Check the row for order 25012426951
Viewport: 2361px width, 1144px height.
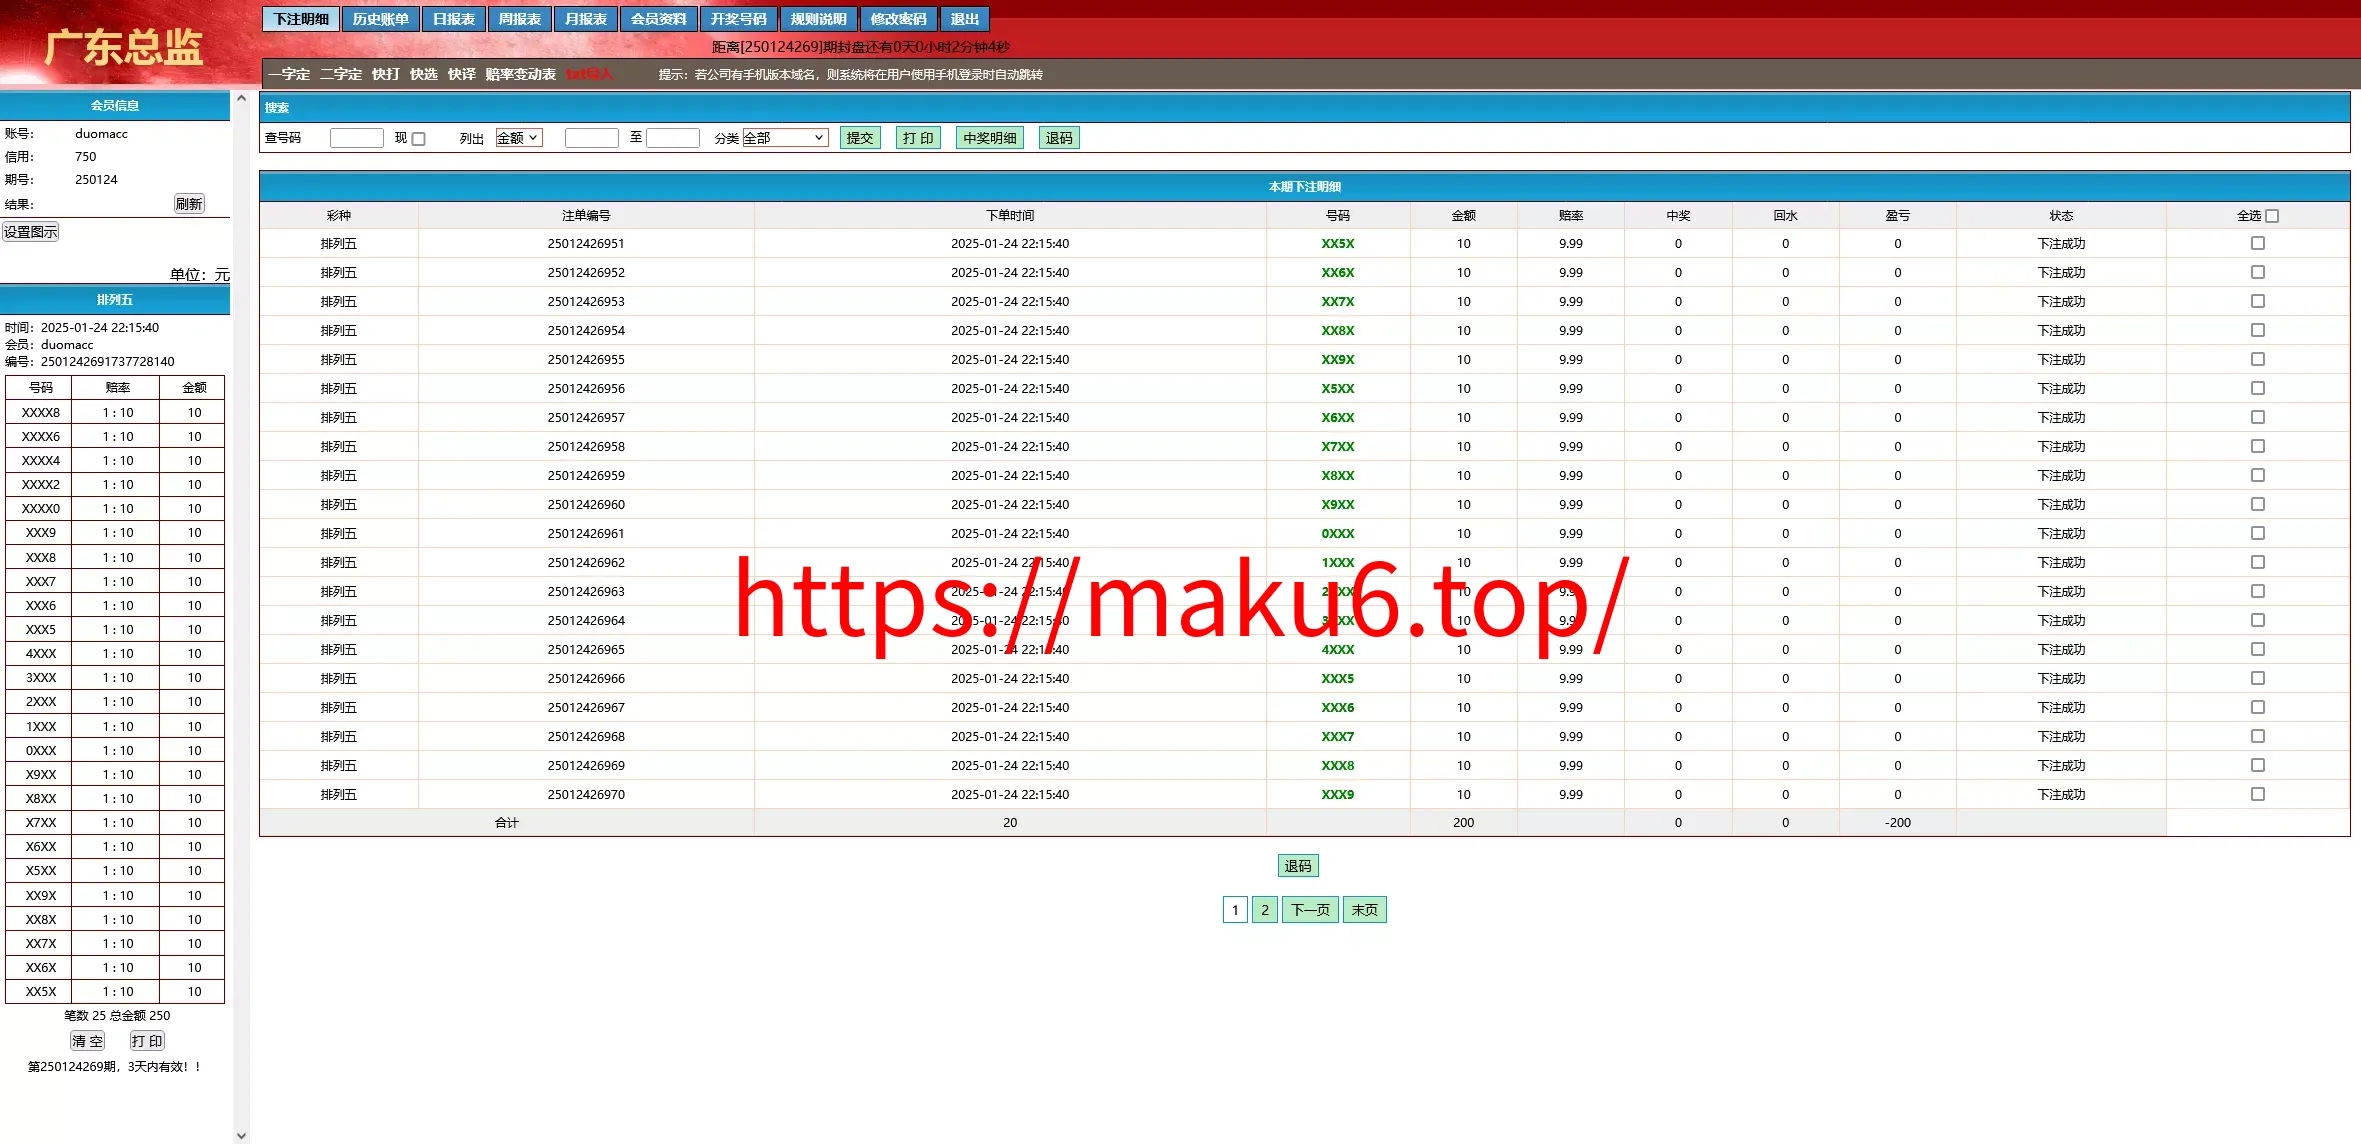2258,243
